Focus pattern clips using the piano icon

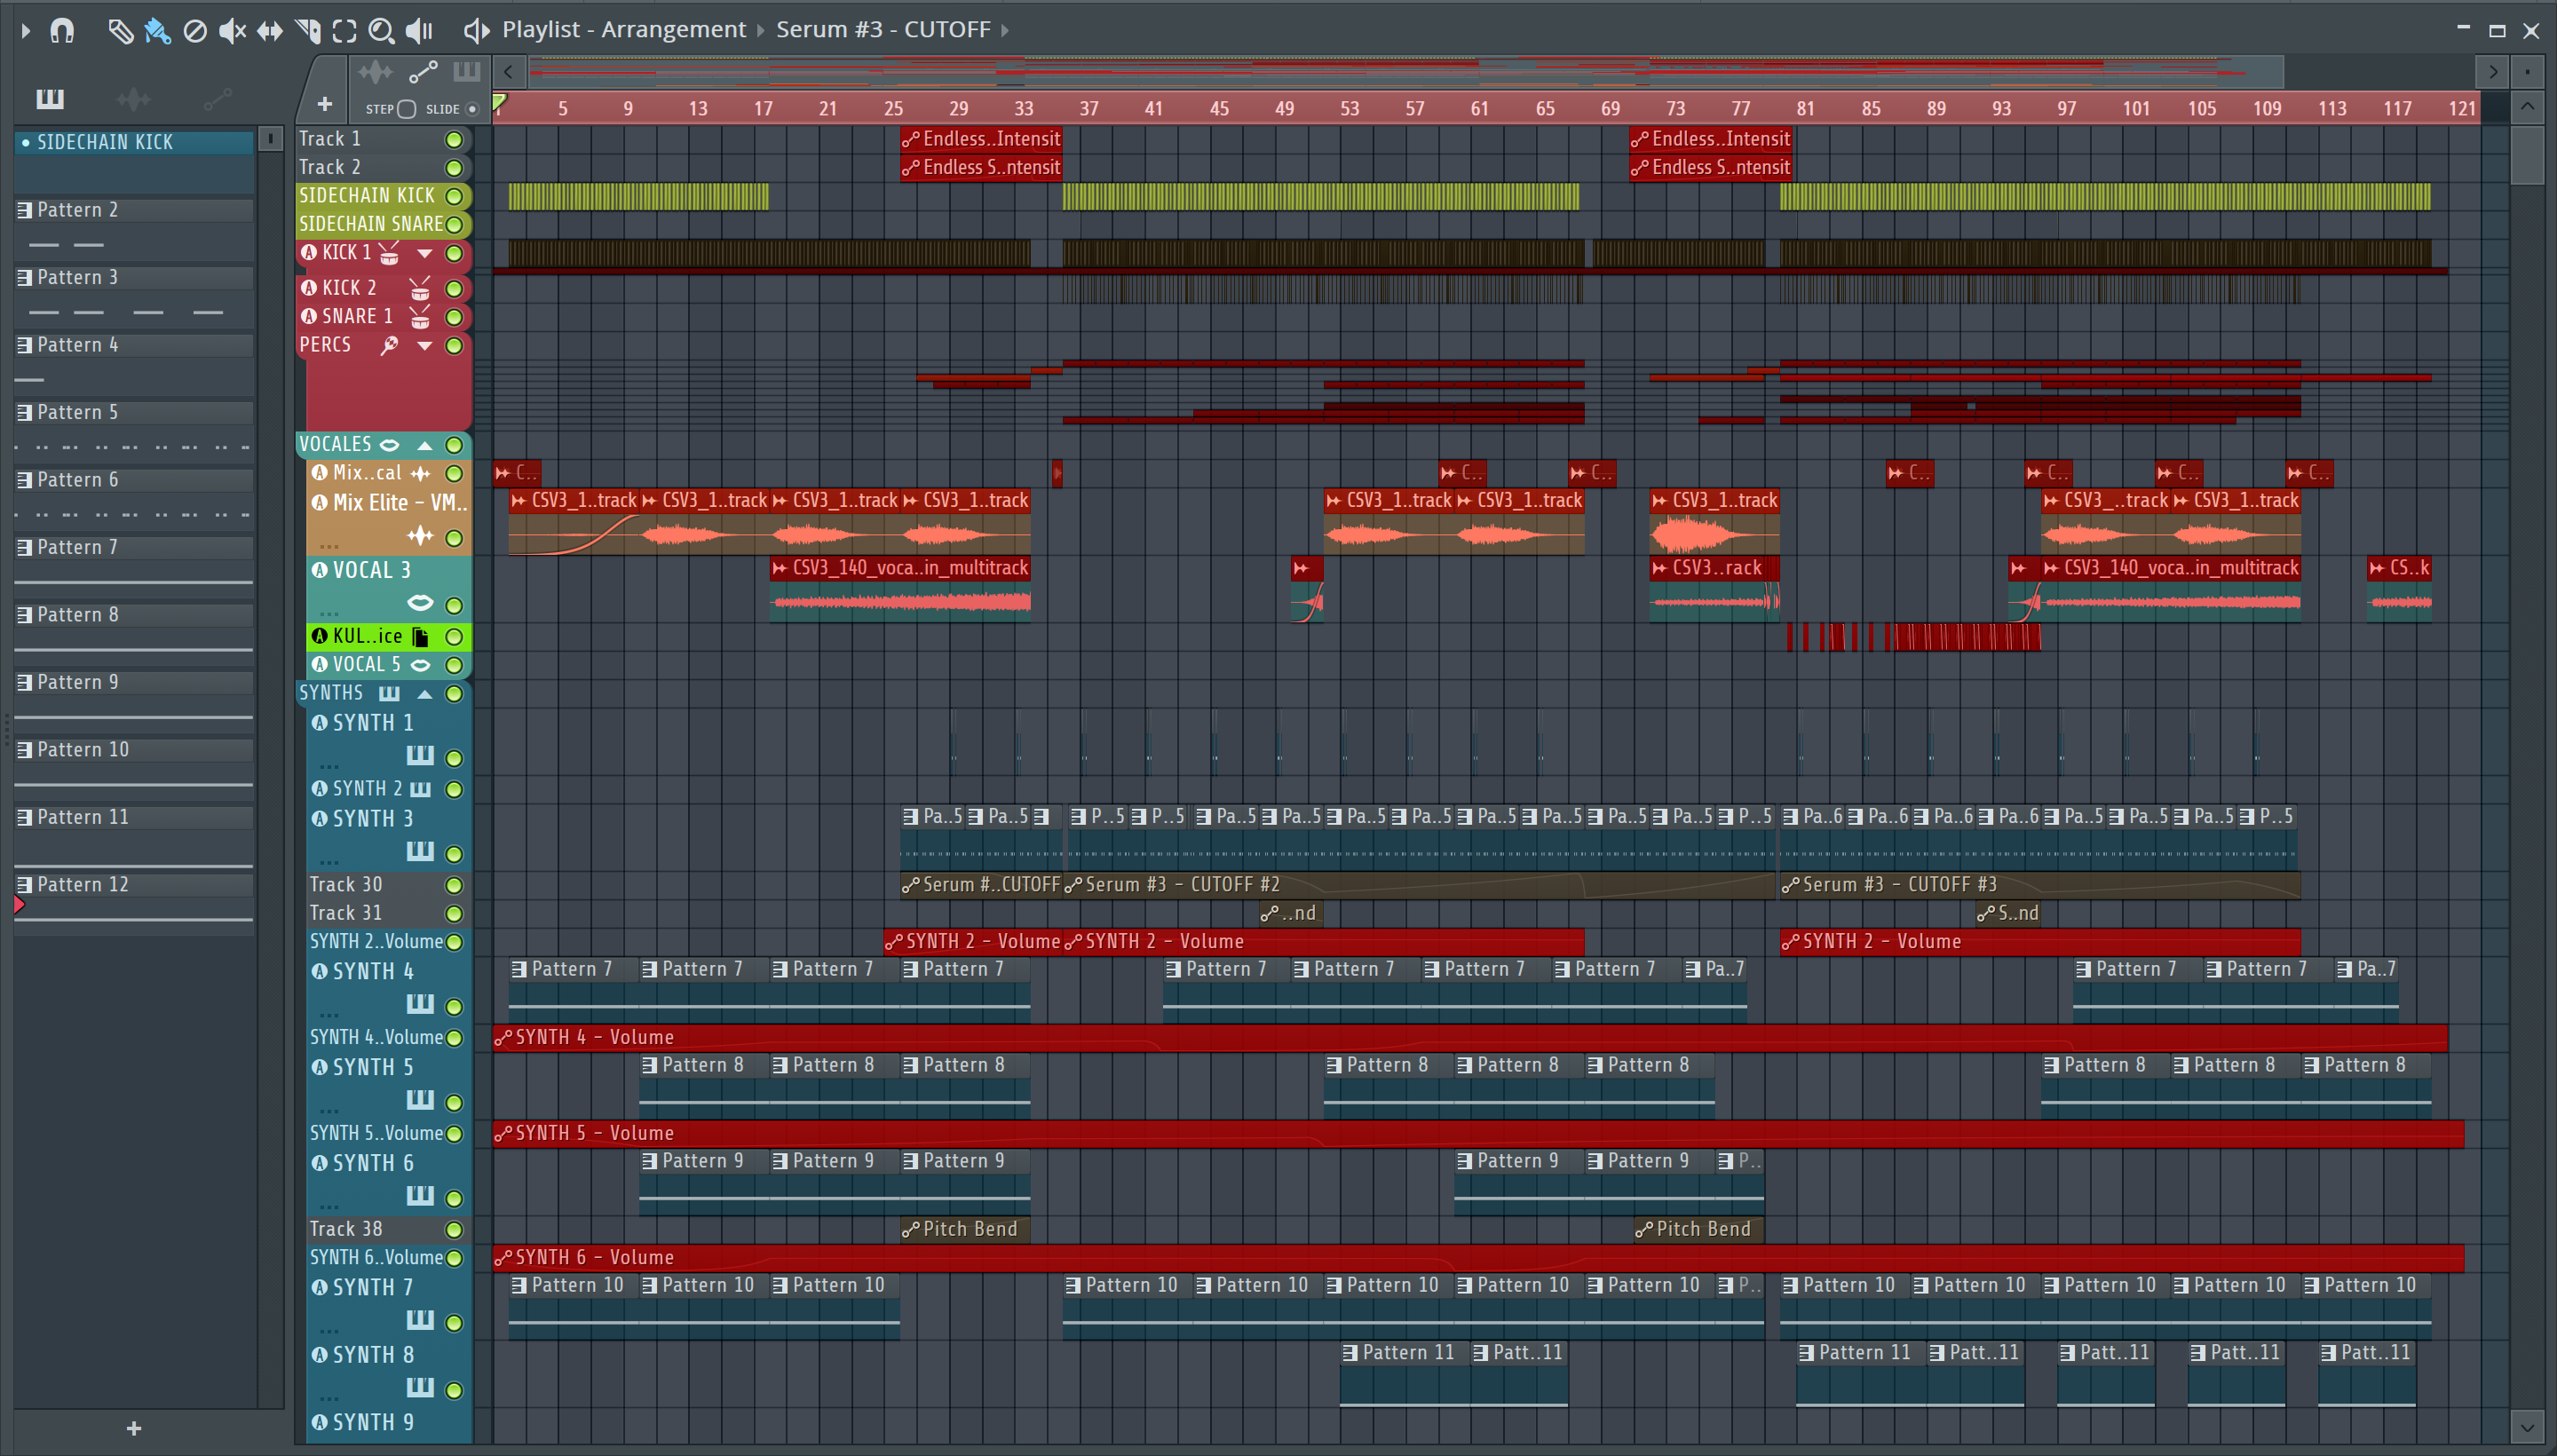[466, 72]
